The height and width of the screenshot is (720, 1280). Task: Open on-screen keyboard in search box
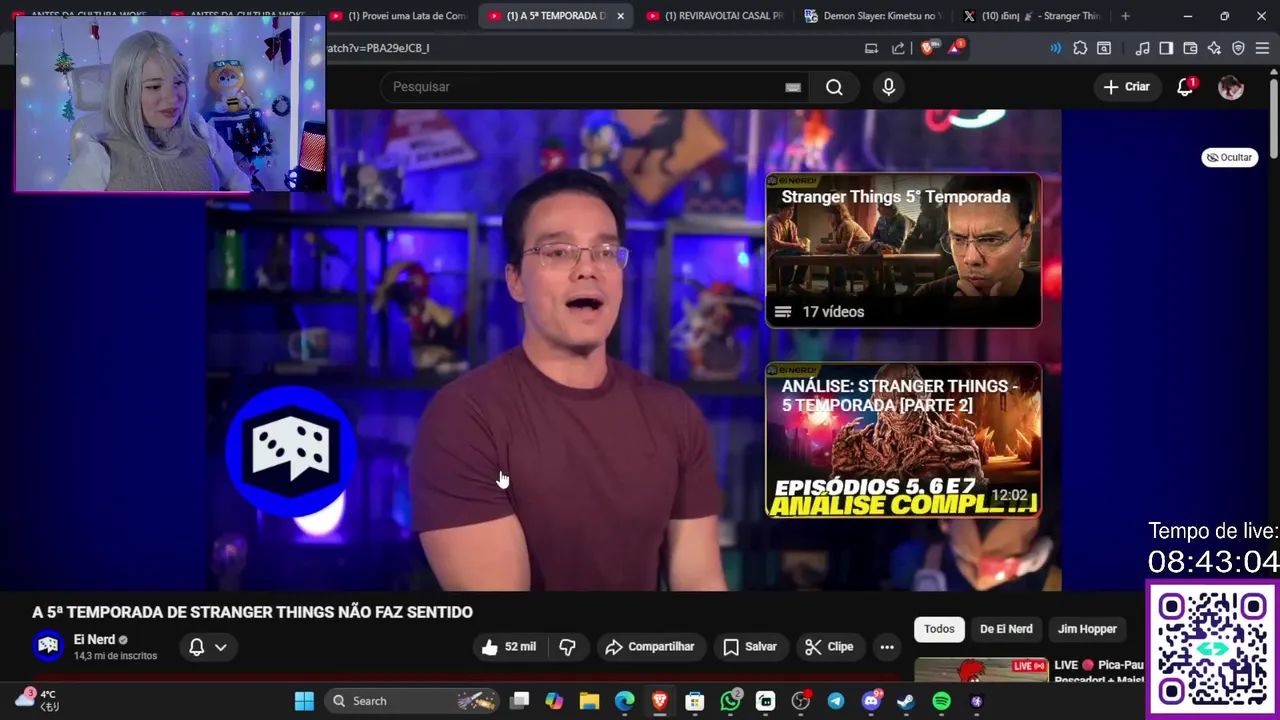793,87
